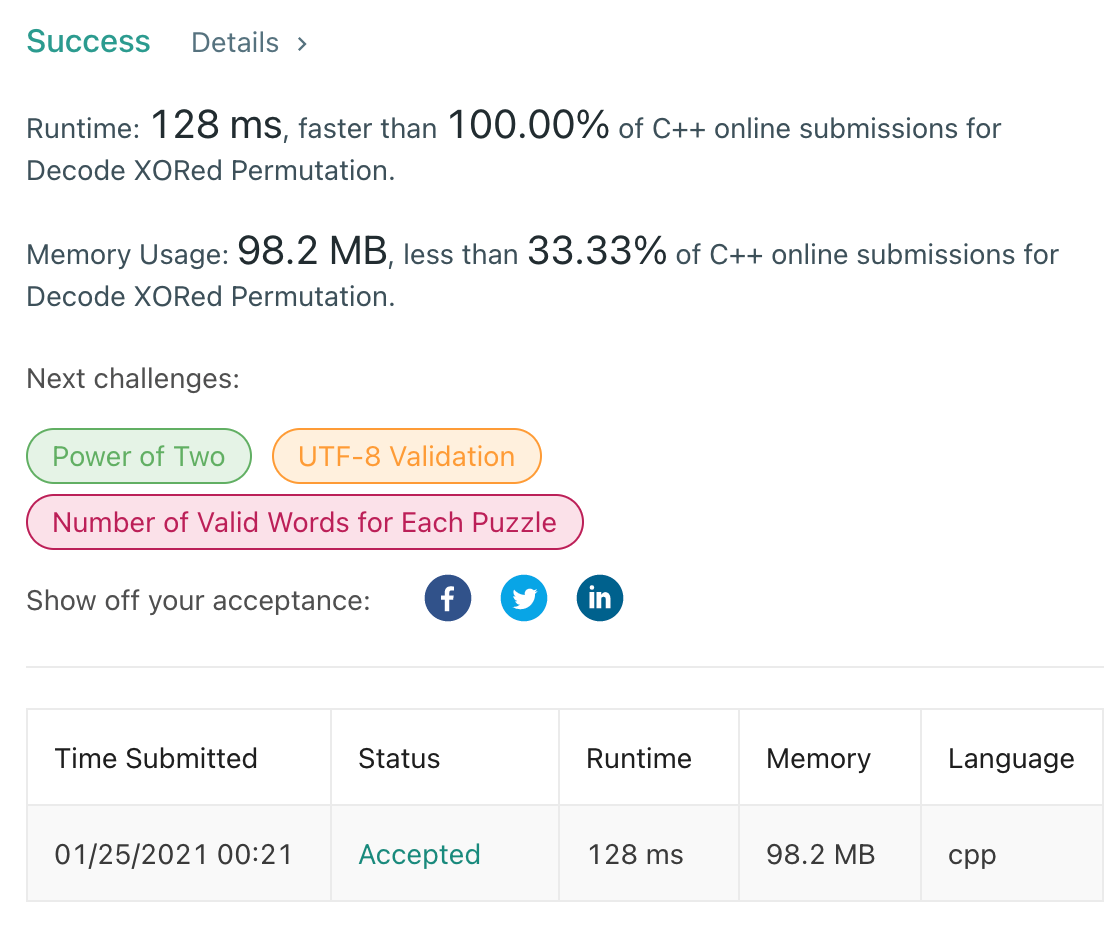Click the 100.00% runtime percentile figure

[x=527, y=127]
